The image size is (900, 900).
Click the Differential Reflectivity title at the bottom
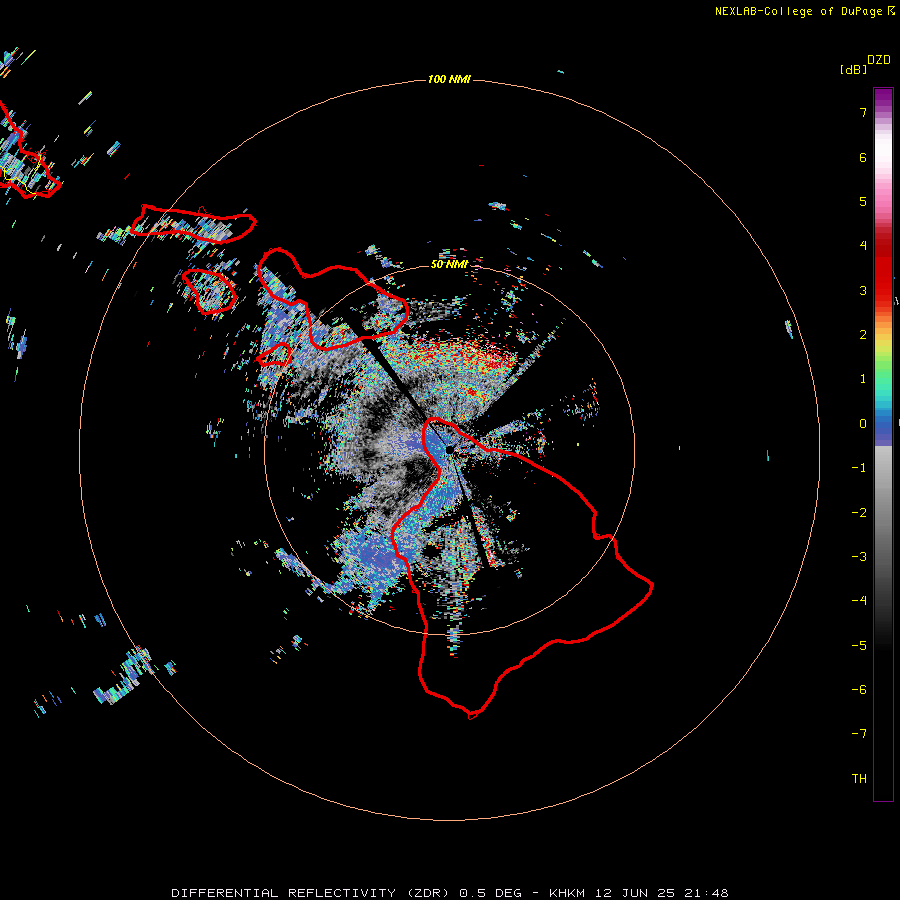pos(450,893)
